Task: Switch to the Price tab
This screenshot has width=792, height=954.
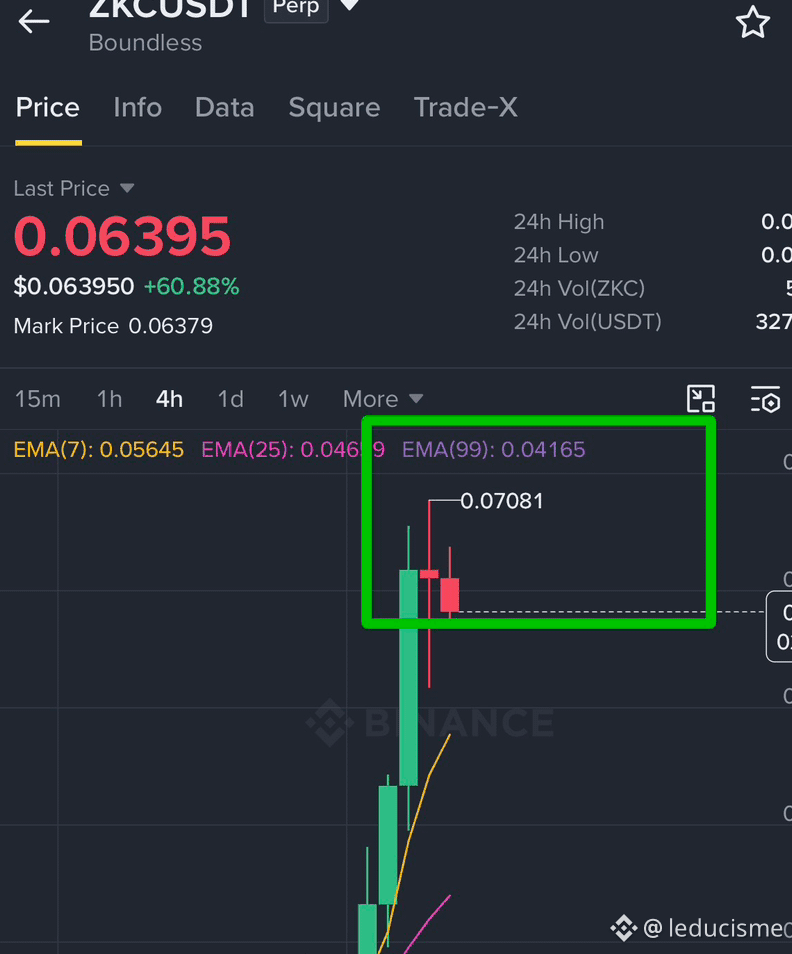Action: coord(47,108)
